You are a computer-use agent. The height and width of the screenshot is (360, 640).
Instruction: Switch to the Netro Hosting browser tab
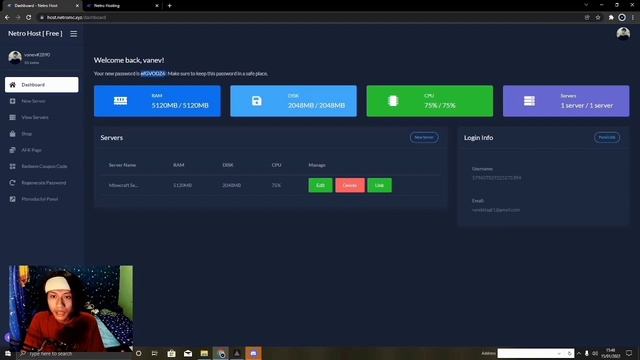point(121,6)
